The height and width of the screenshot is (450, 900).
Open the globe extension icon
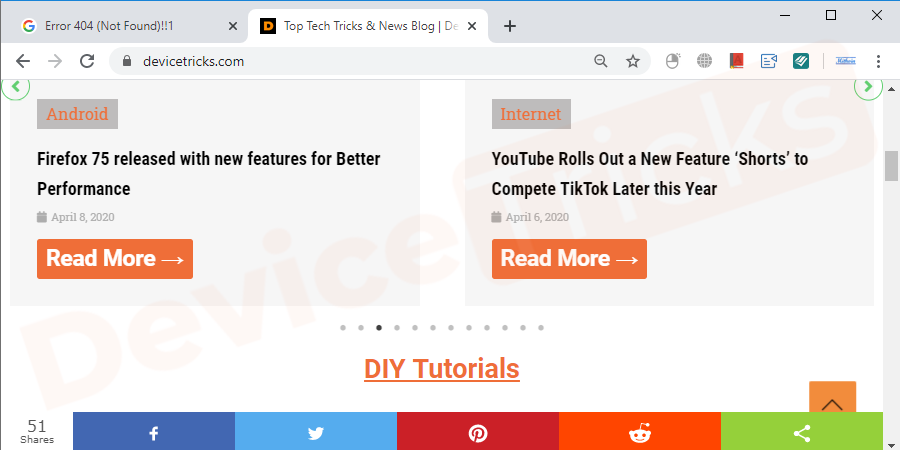pyautogui.click(x=704, y=61)
